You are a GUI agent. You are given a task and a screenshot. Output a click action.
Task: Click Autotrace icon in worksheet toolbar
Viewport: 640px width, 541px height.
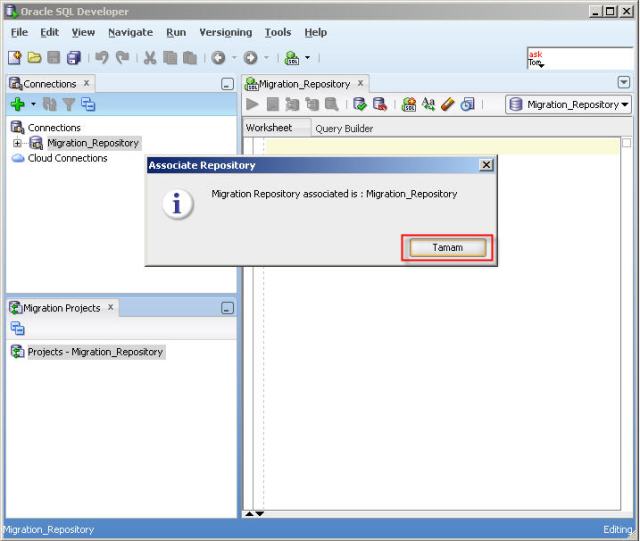(312, 105)
